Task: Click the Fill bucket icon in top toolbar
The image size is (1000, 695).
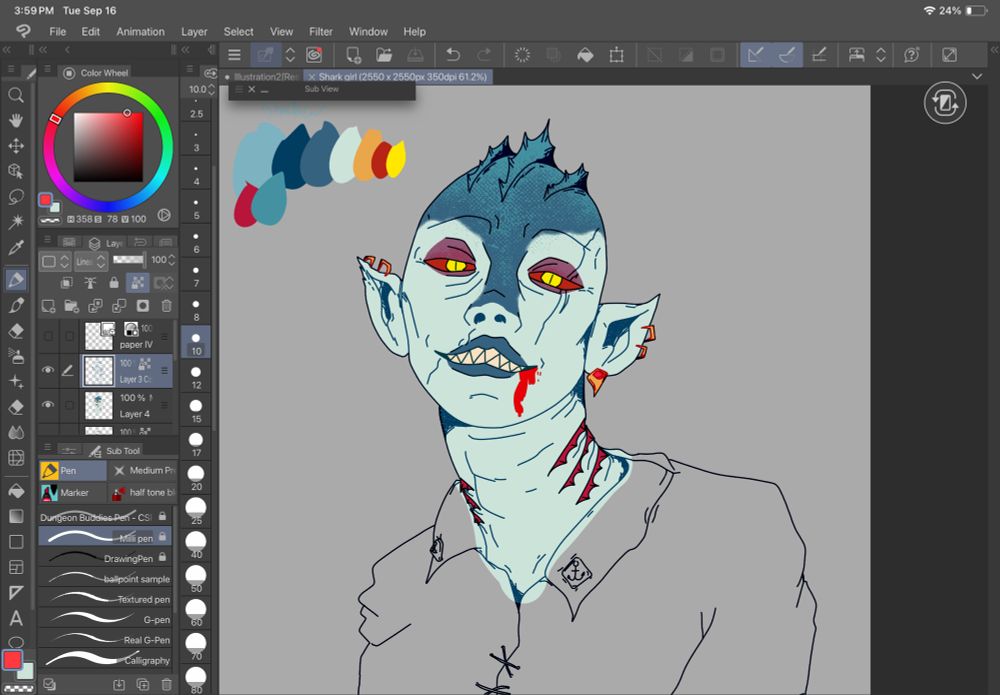Action: tap(586, 55)
